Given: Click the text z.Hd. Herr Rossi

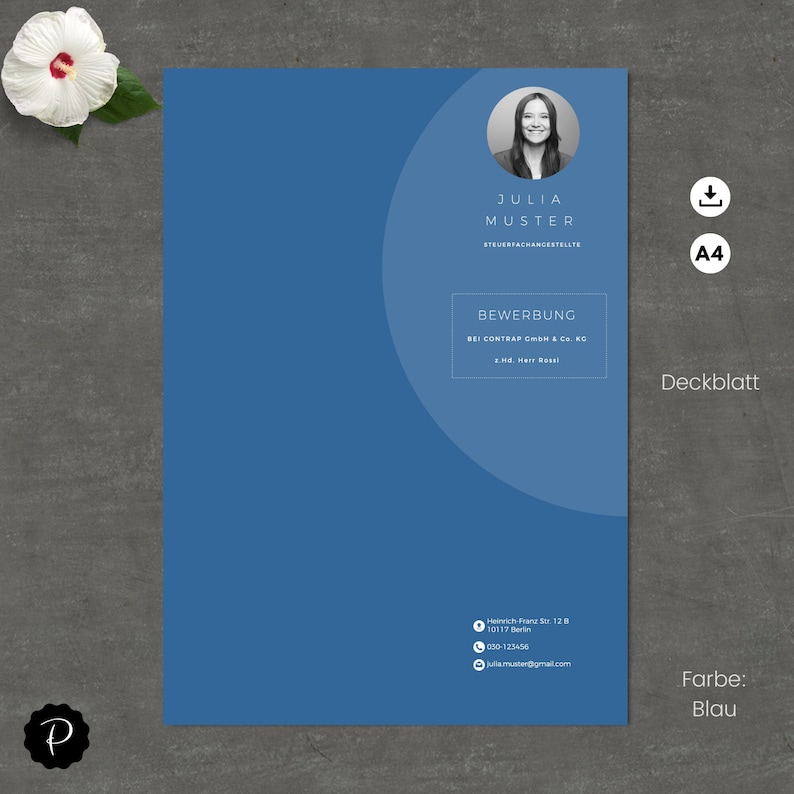Looking at the screenshot, I should [x=527, y=360].
